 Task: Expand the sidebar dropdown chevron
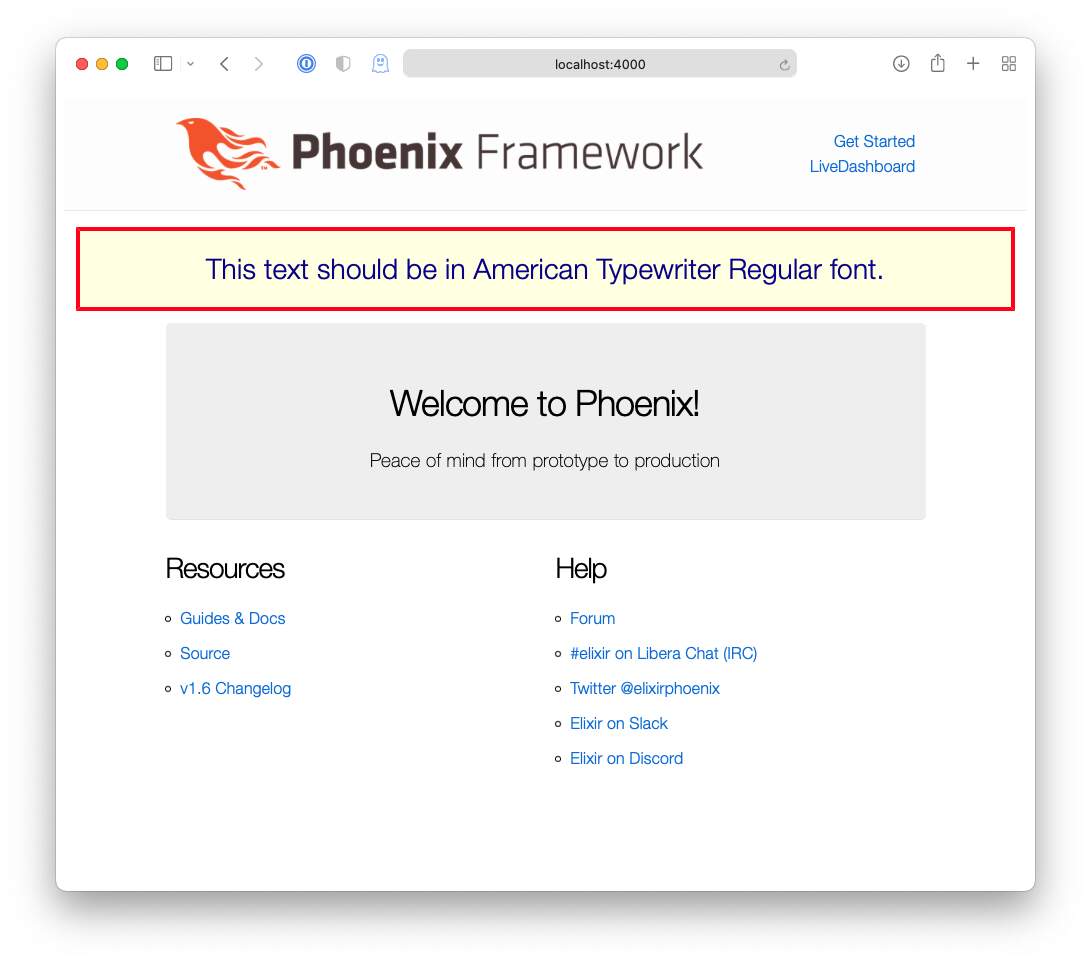click(190, 64)
